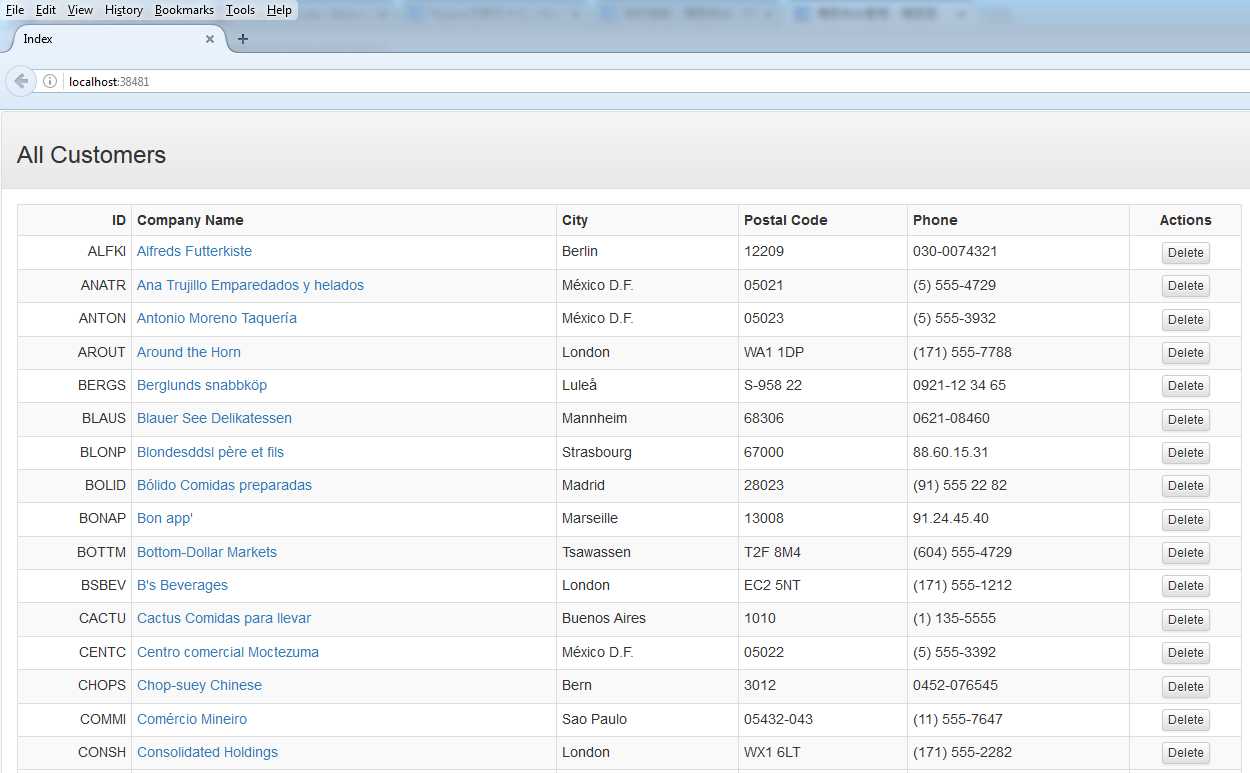Delete the BLAUS customer row
This screenshot has width=1250, height=773.
(x=1185, y=420)
